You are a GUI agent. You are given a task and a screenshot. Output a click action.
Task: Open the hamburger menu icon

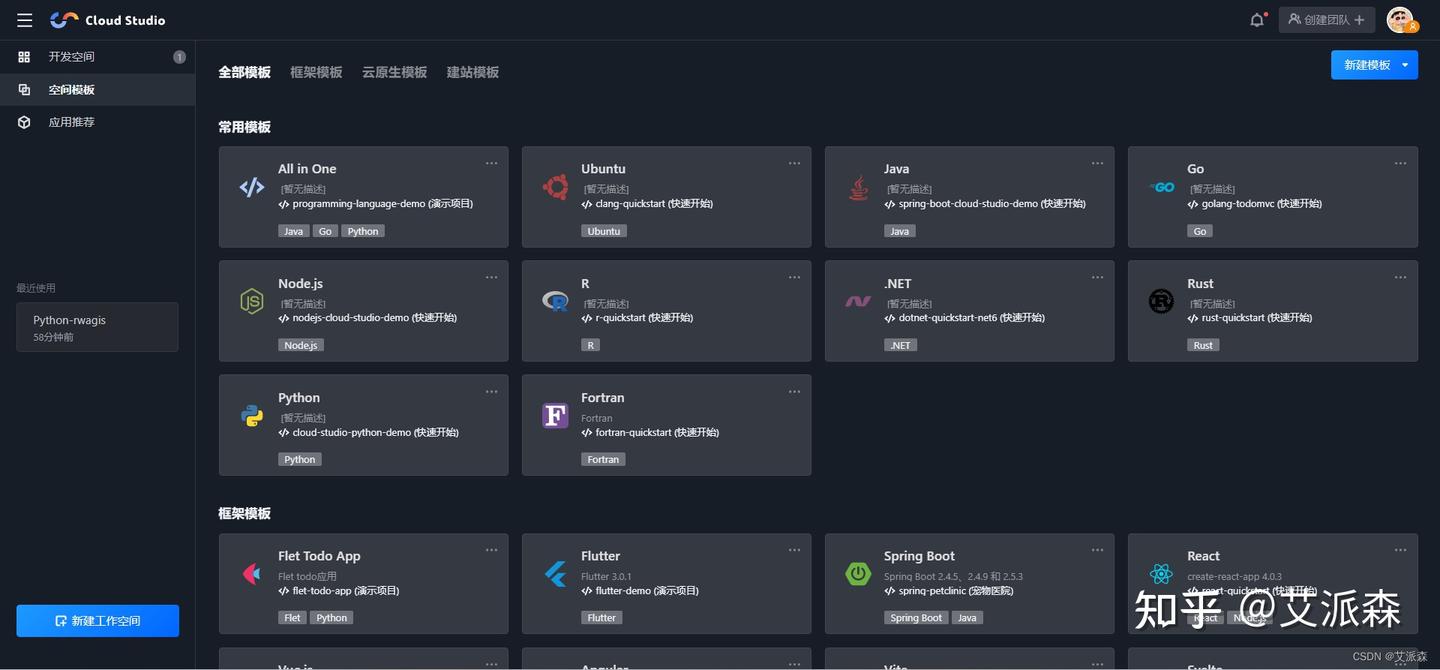click(x=25, y=20)
